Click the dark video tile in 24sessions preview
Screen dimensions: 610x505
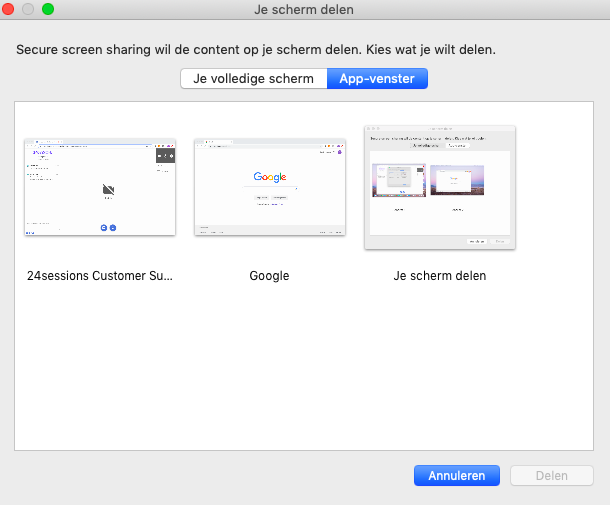coord(165,156)
